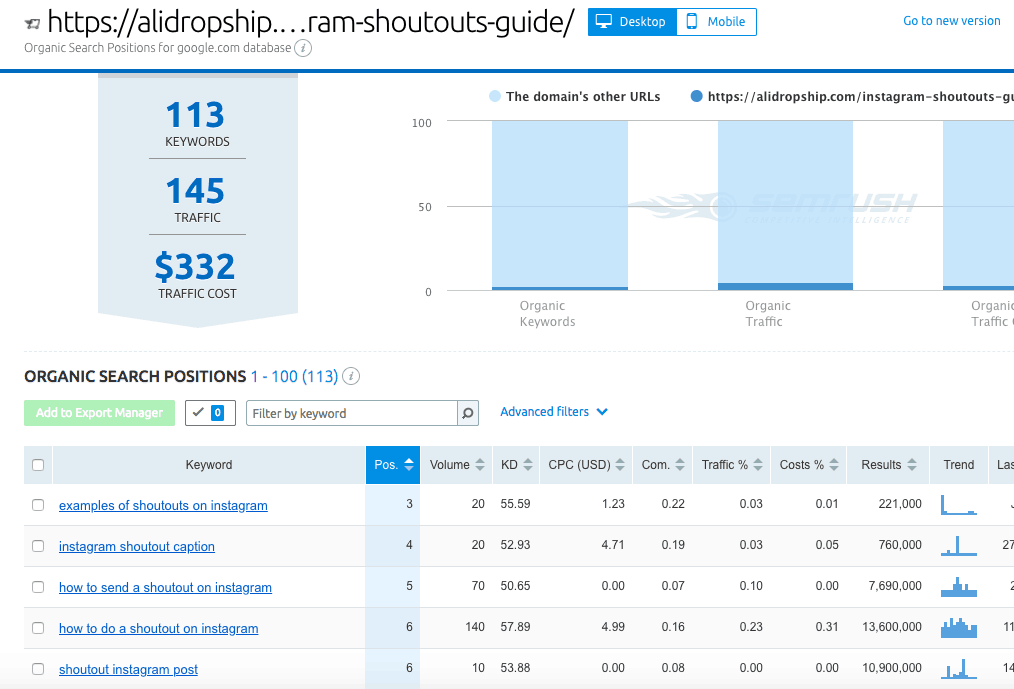The width and height of the screenshot is (1014, 689).
Task: Open the Go to new version link
Action: click(x=951, y=21)
